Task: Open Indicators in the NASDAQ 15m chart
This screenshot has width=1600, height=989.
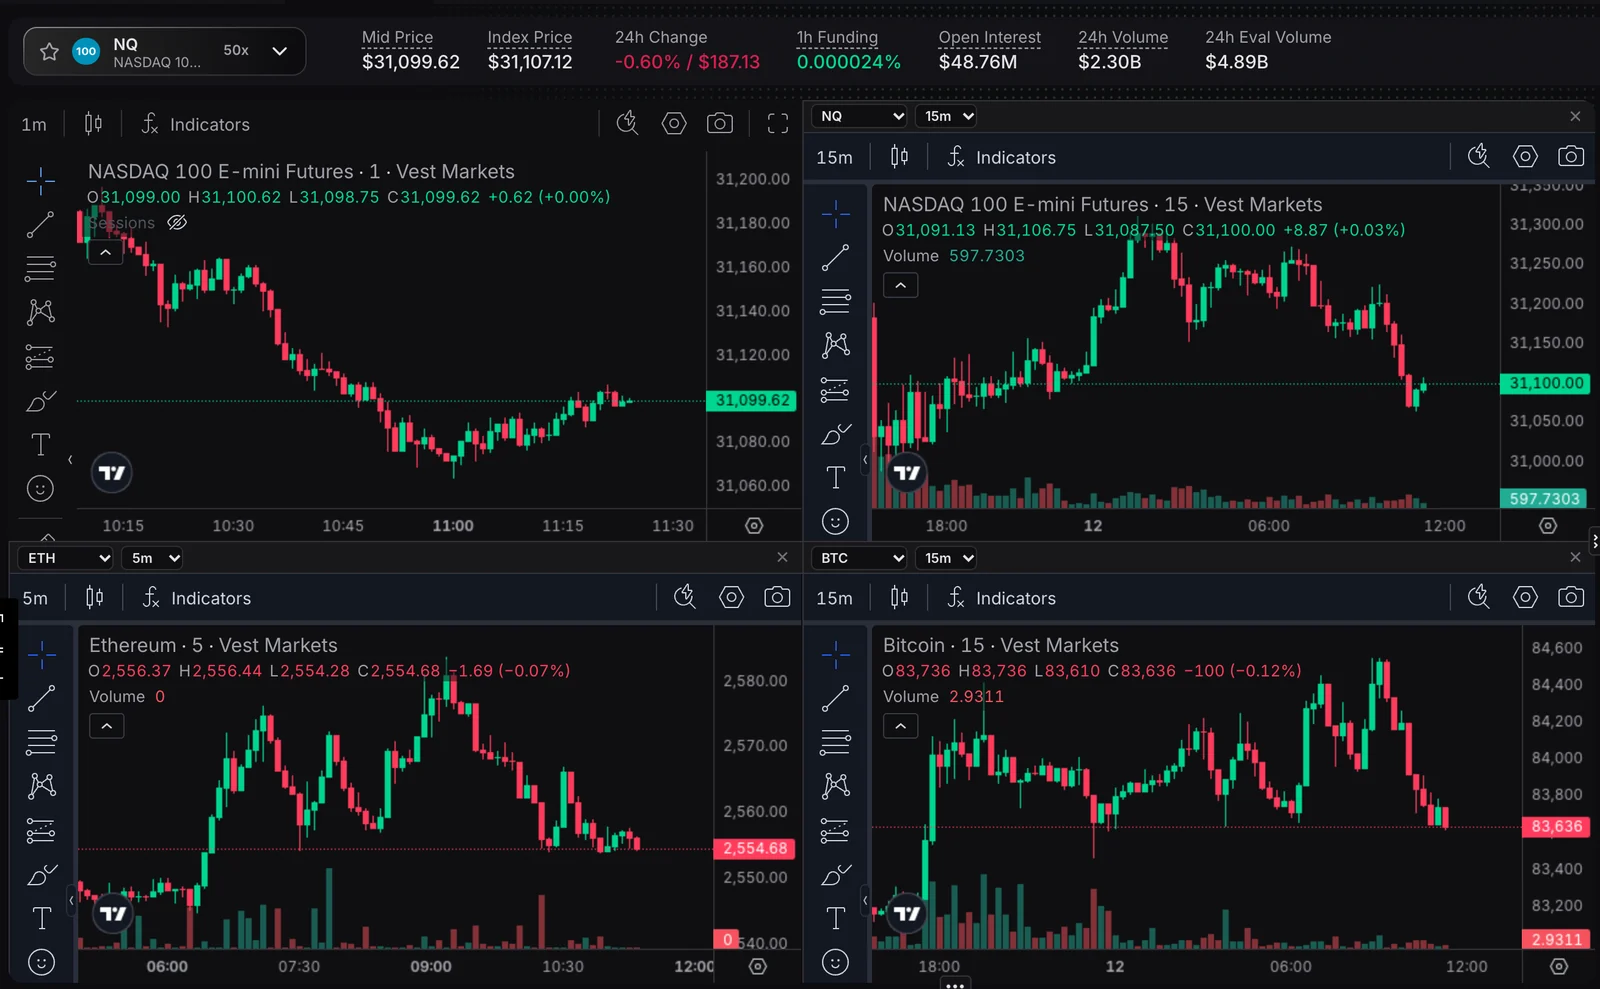Action: coord(1001,157)
